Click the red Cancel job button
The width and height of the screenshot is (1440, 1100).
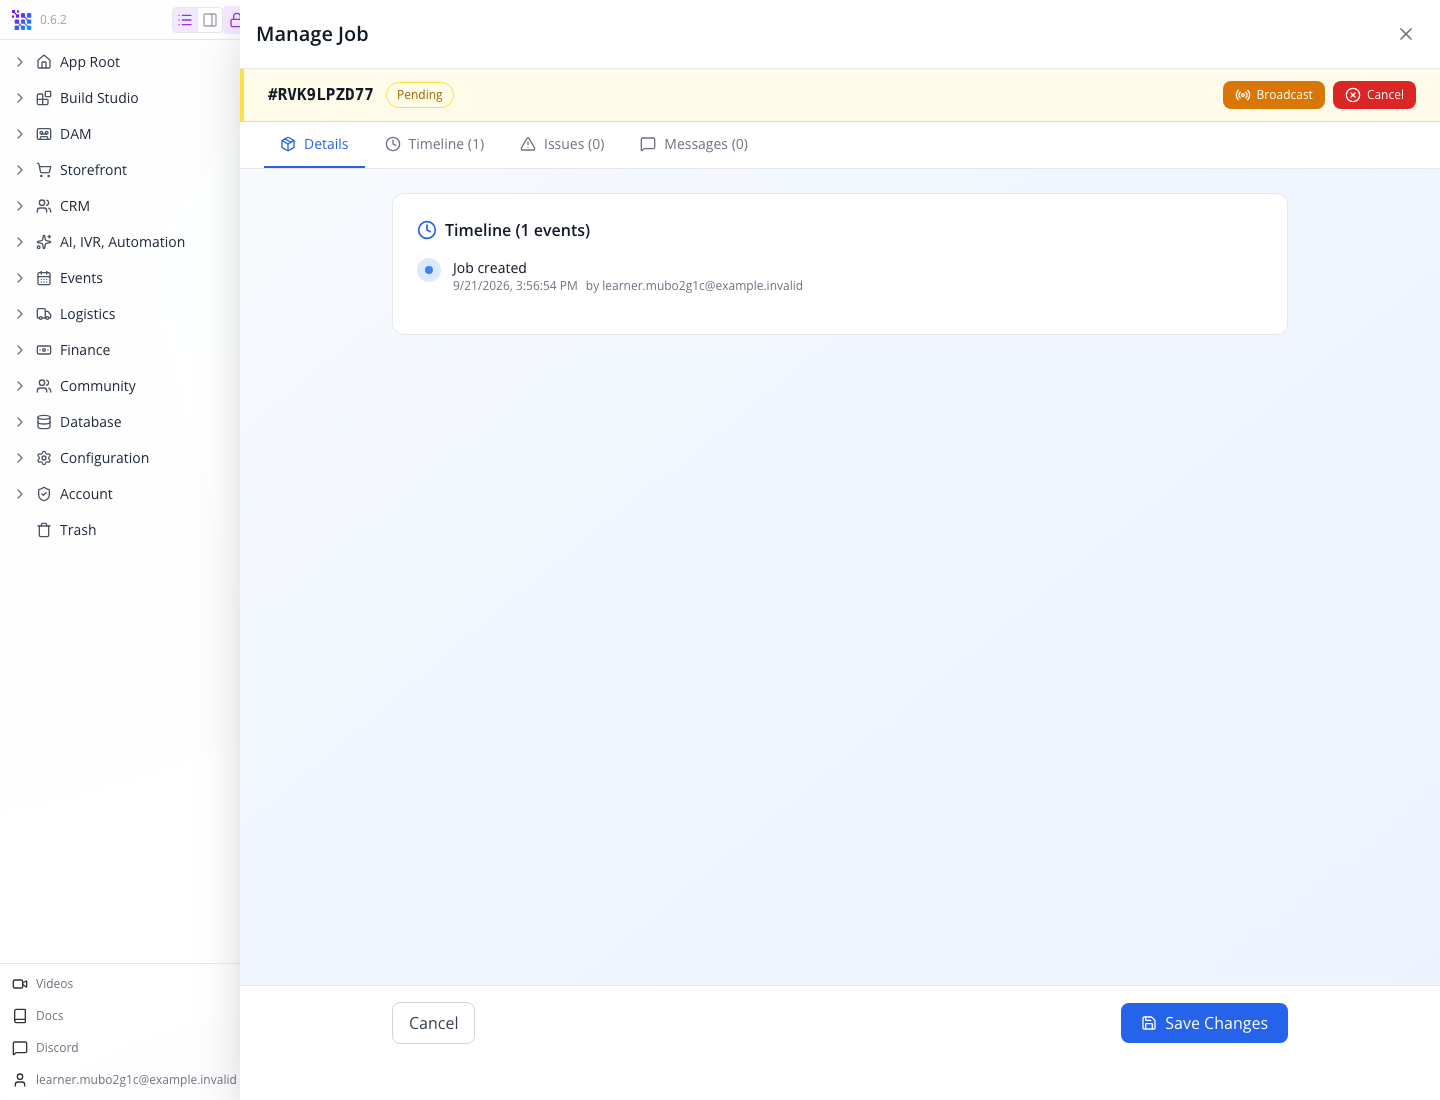(x=1374, y=95)
